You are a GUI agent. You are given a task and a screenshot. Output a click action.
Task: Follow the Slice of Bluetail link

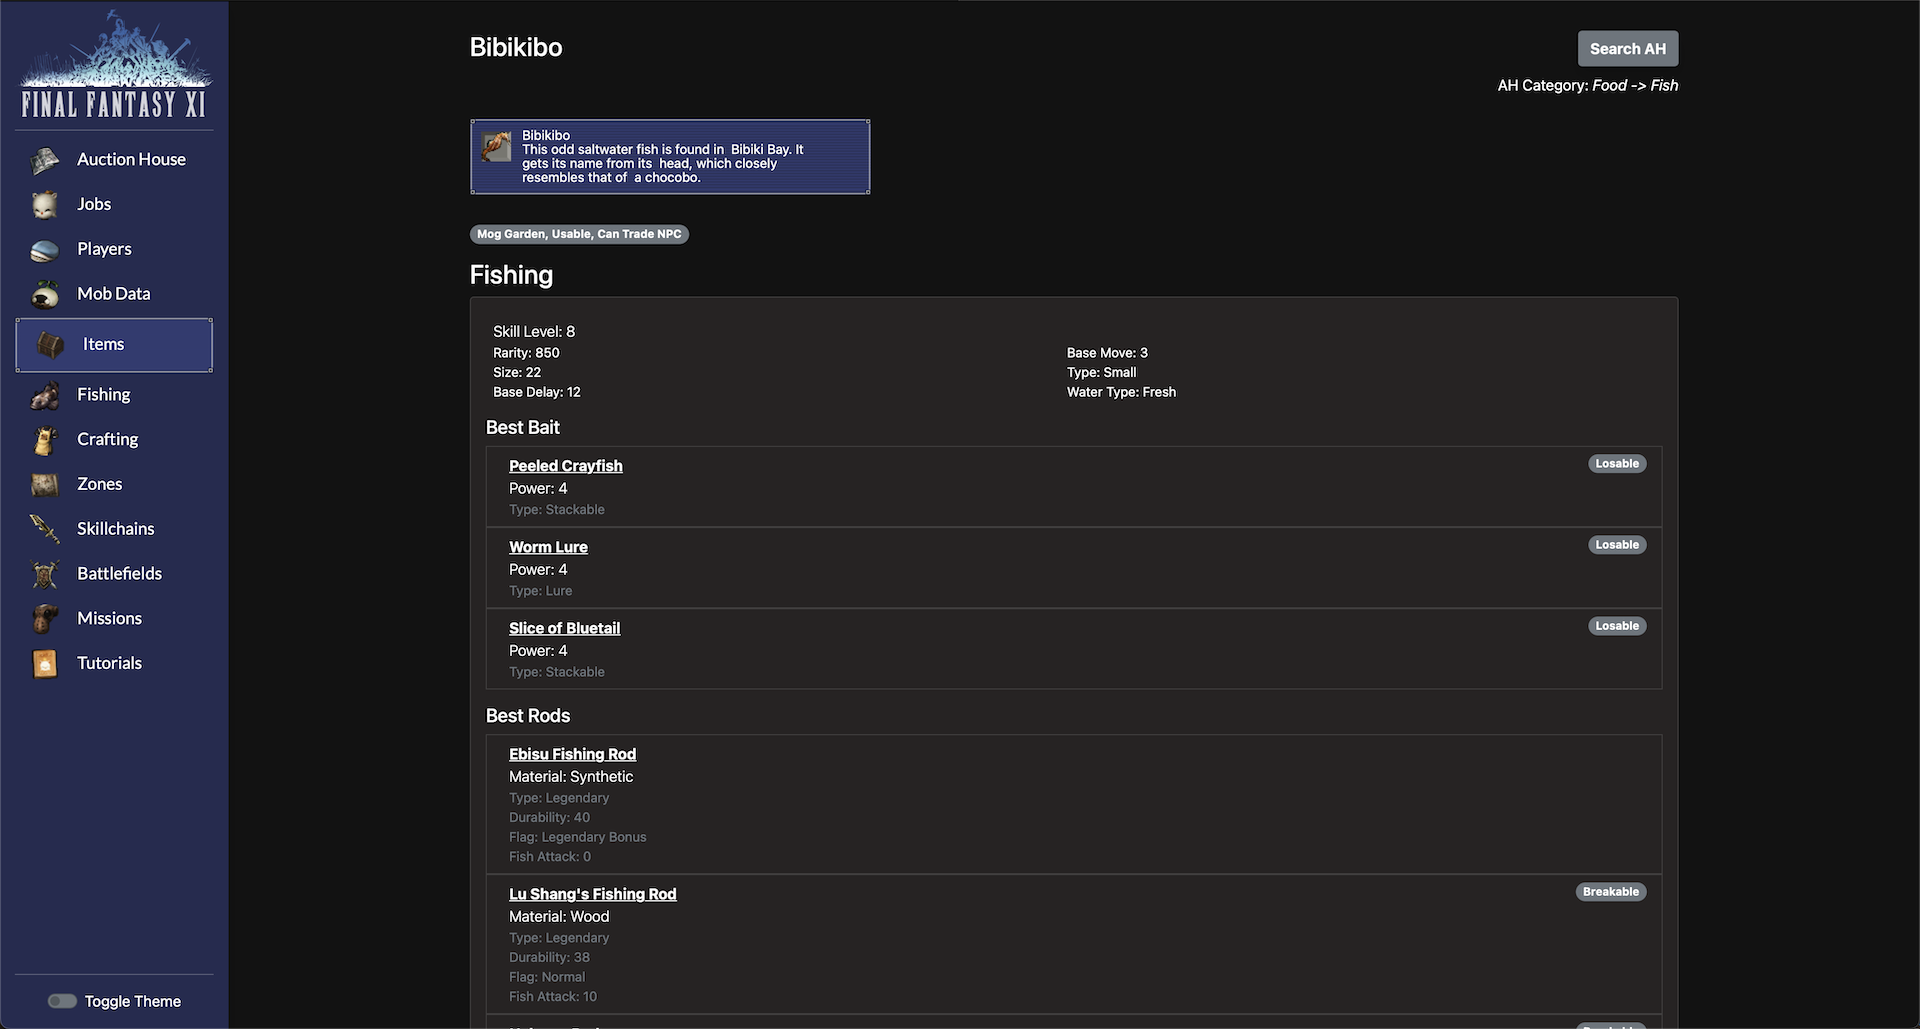click(x=564, y=628)
